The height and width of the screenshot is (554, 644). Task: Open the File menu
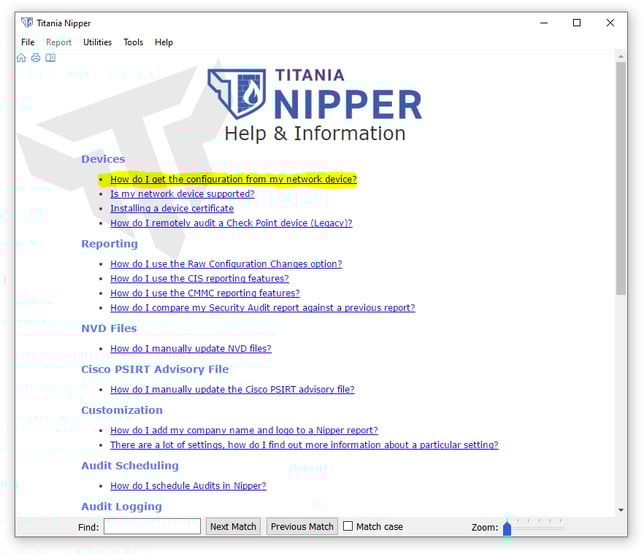tap(28, 42)
